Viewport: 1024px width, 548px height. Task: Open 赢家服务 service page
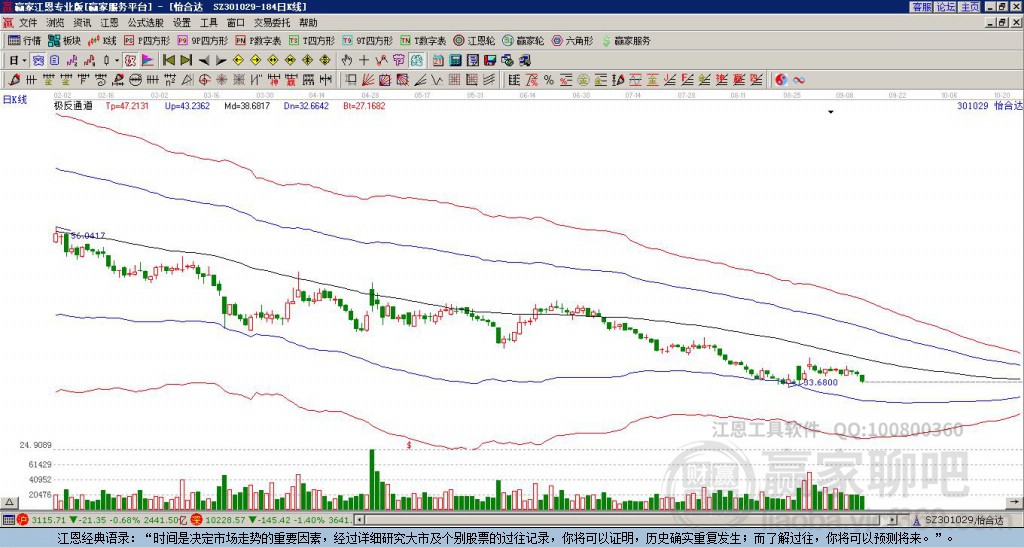point(626,40)
